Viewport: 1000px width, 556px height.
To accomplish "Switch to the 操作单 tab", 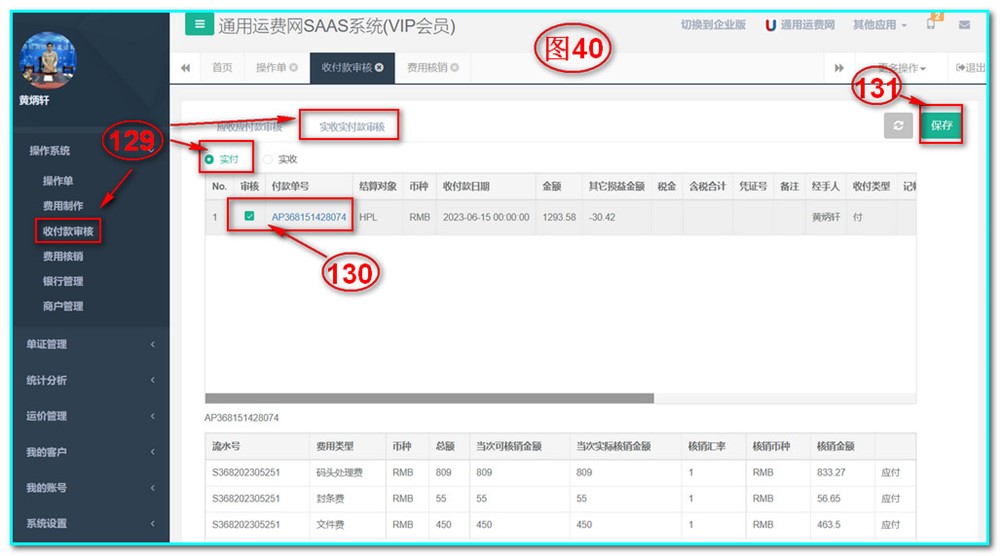I will click(x=271, y=68).
